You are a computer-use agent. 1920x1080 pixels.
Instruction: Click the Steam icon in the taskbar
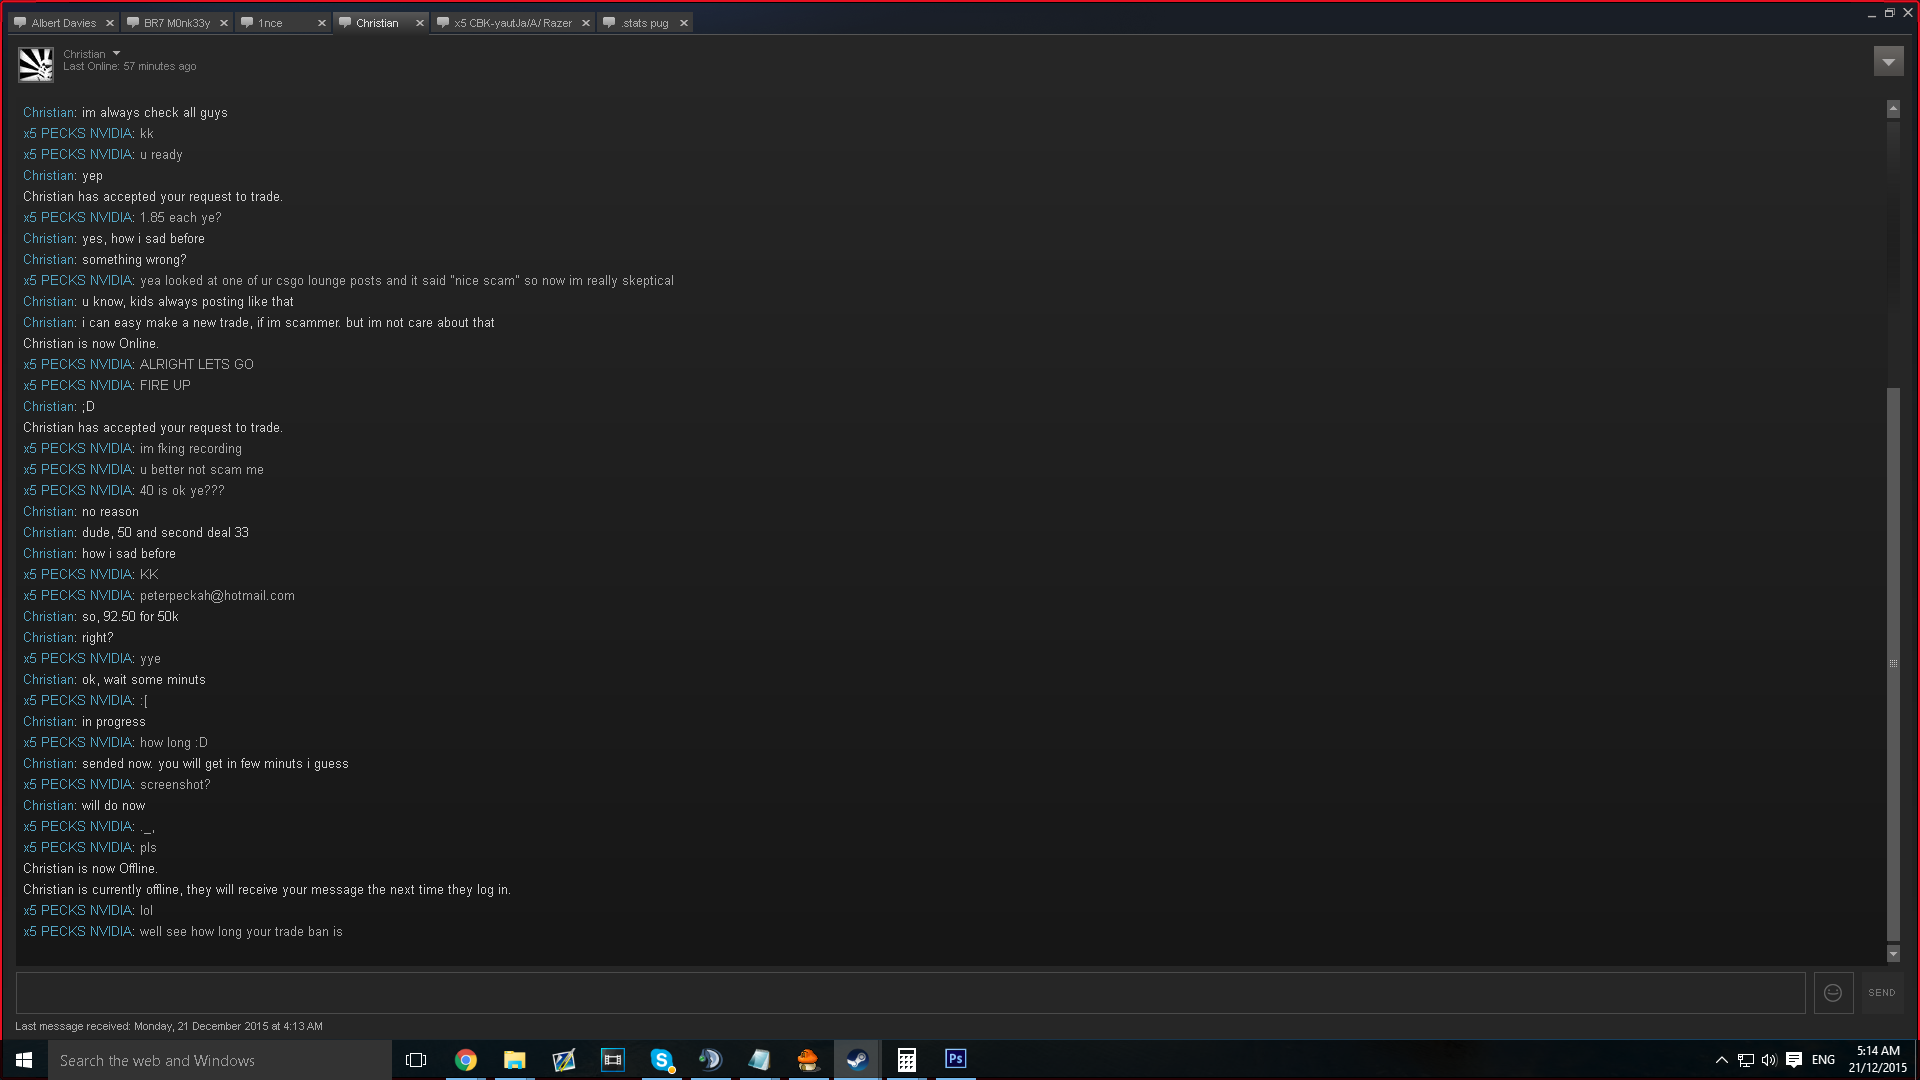pos(857,1060)
